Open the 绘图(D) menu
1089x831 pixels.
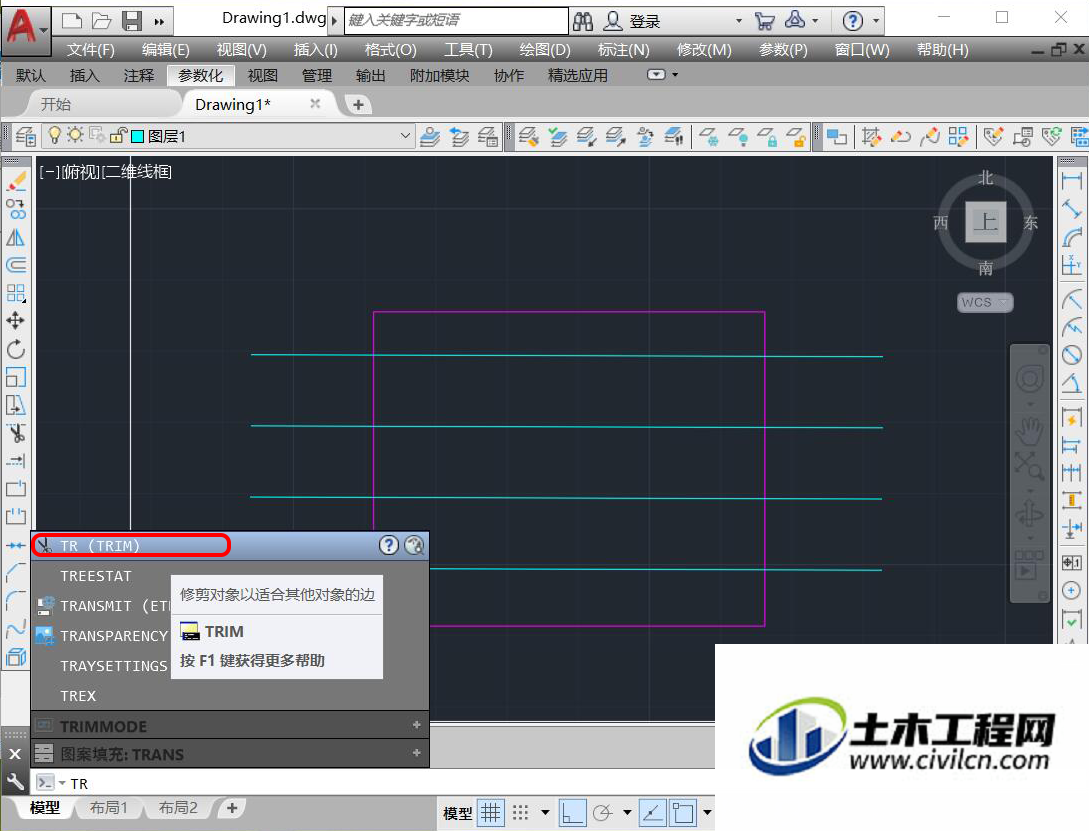544,50
